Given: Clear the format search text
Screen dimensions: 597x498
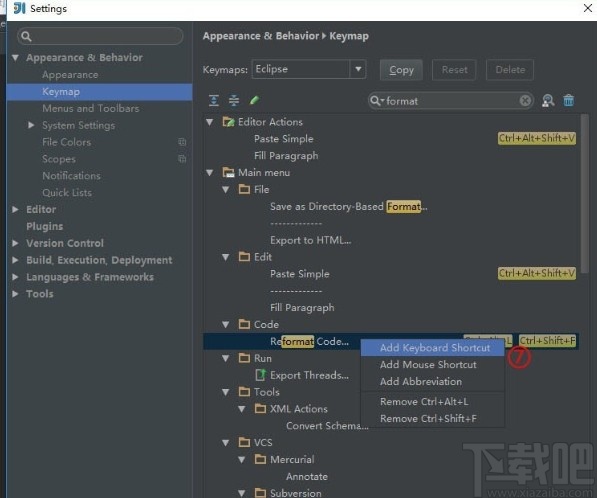Looking at the screenshot, I should click(525, 101).
